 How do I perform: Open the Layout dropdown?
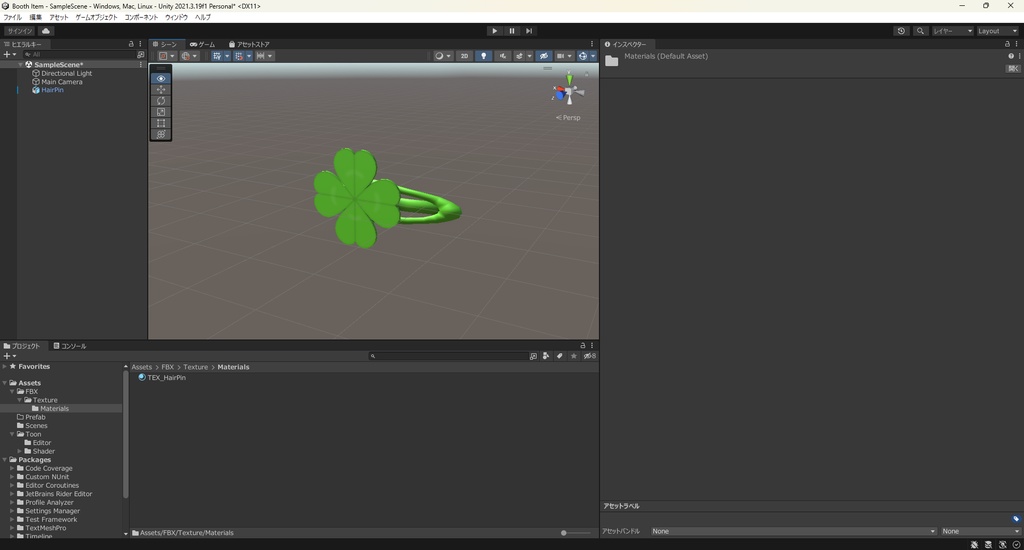click(x=997, y=31)
